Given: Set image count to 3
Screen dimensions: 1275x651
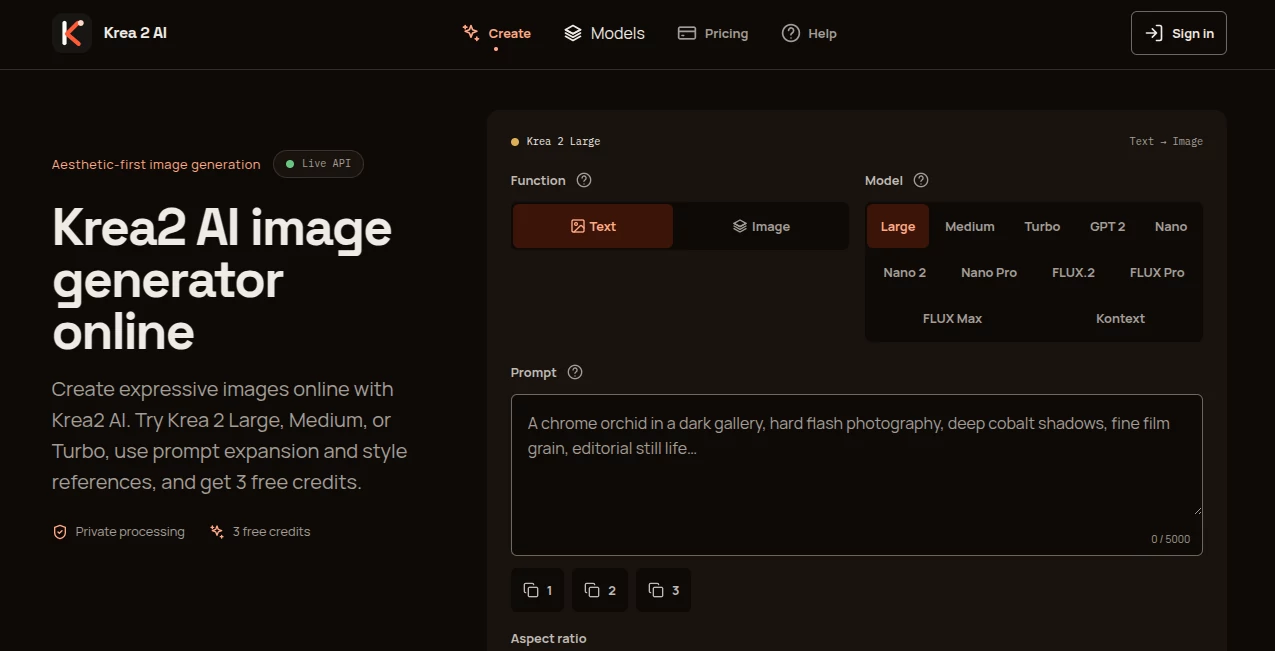Looking at the screenshot, I should coord(664,590).
